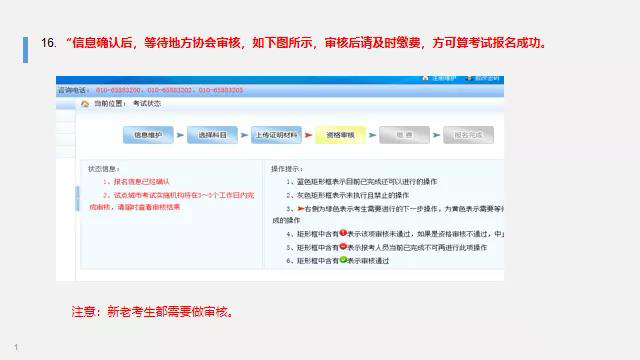
Task: Open the 信息维护 step button
Action: click(148, 135)
